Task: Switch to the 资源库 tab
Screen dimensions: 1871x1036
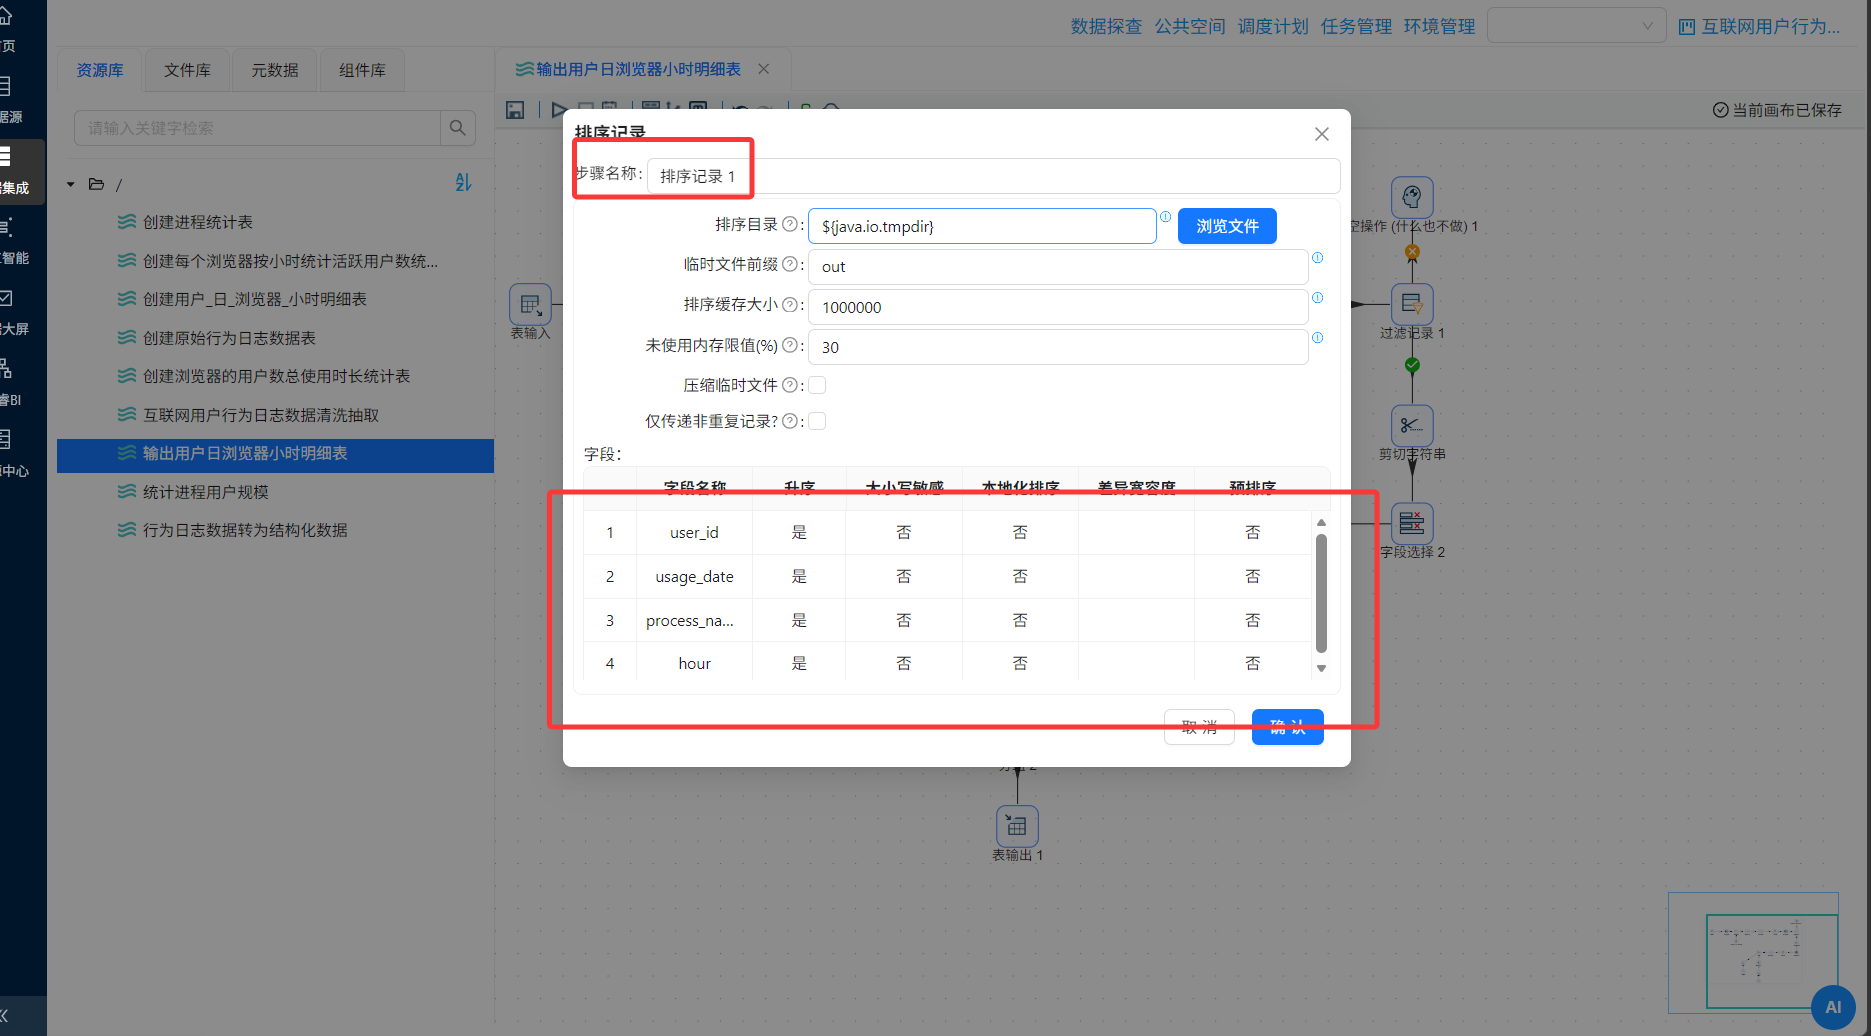Action: click(x=100, y=70)
